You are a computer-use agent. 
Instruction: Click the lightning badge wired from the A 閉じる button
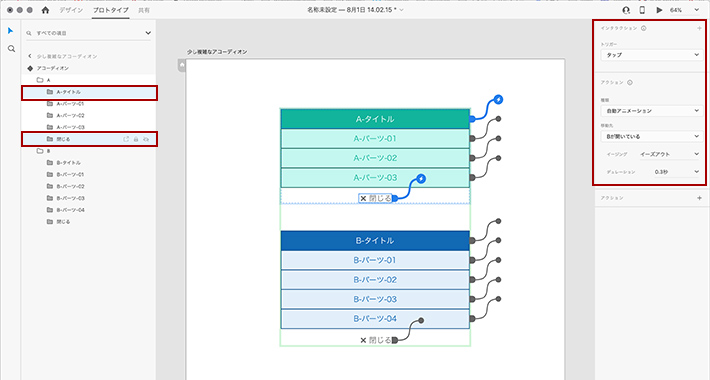[x=421, y=179]
